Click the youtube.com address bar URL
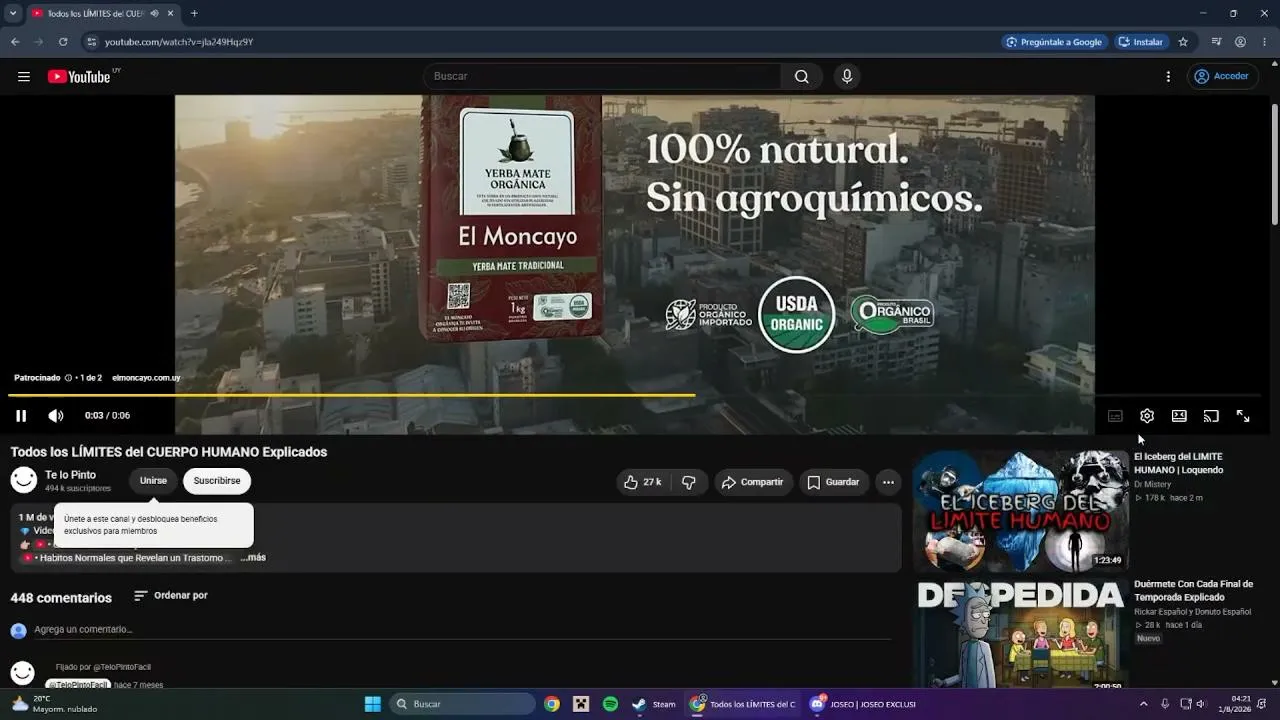The image size is (1280, 720). click(179, 42)
